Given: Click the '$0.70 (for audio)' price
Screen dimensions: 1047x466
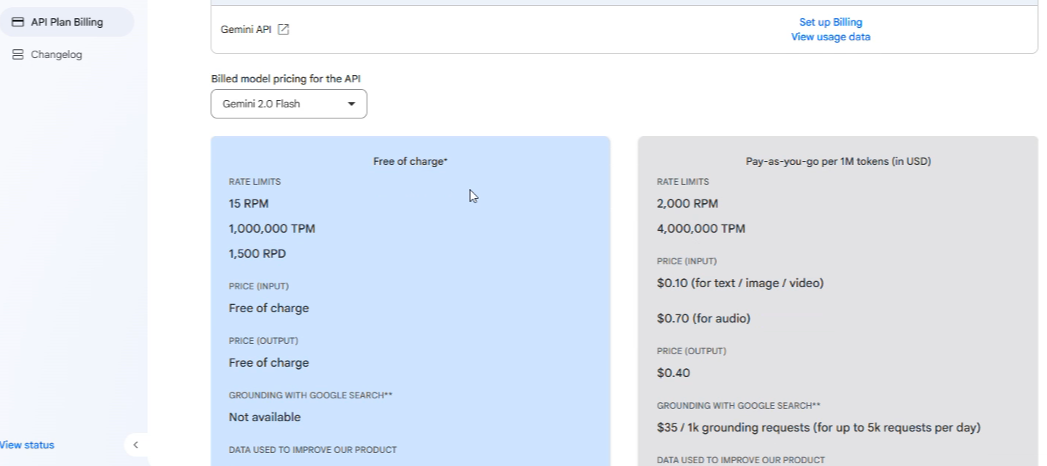Looking at the screenshot, I should (x=703, y=318).
